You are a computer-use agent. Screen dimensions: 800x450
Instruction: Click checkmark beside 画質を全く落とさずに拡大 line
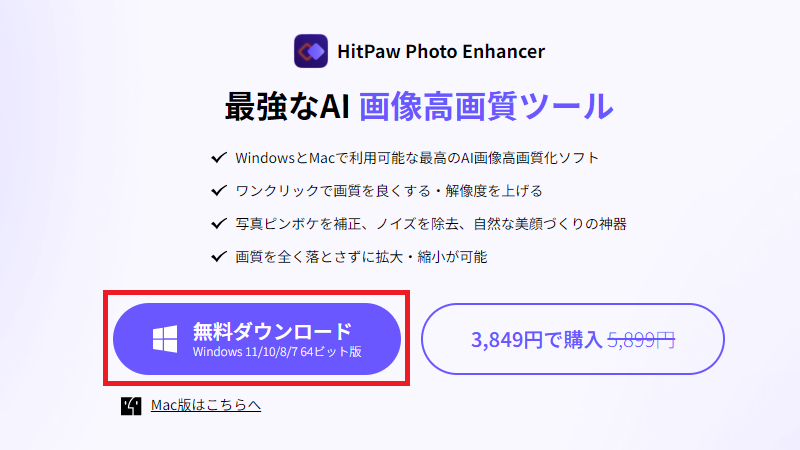tap(219, 256)
